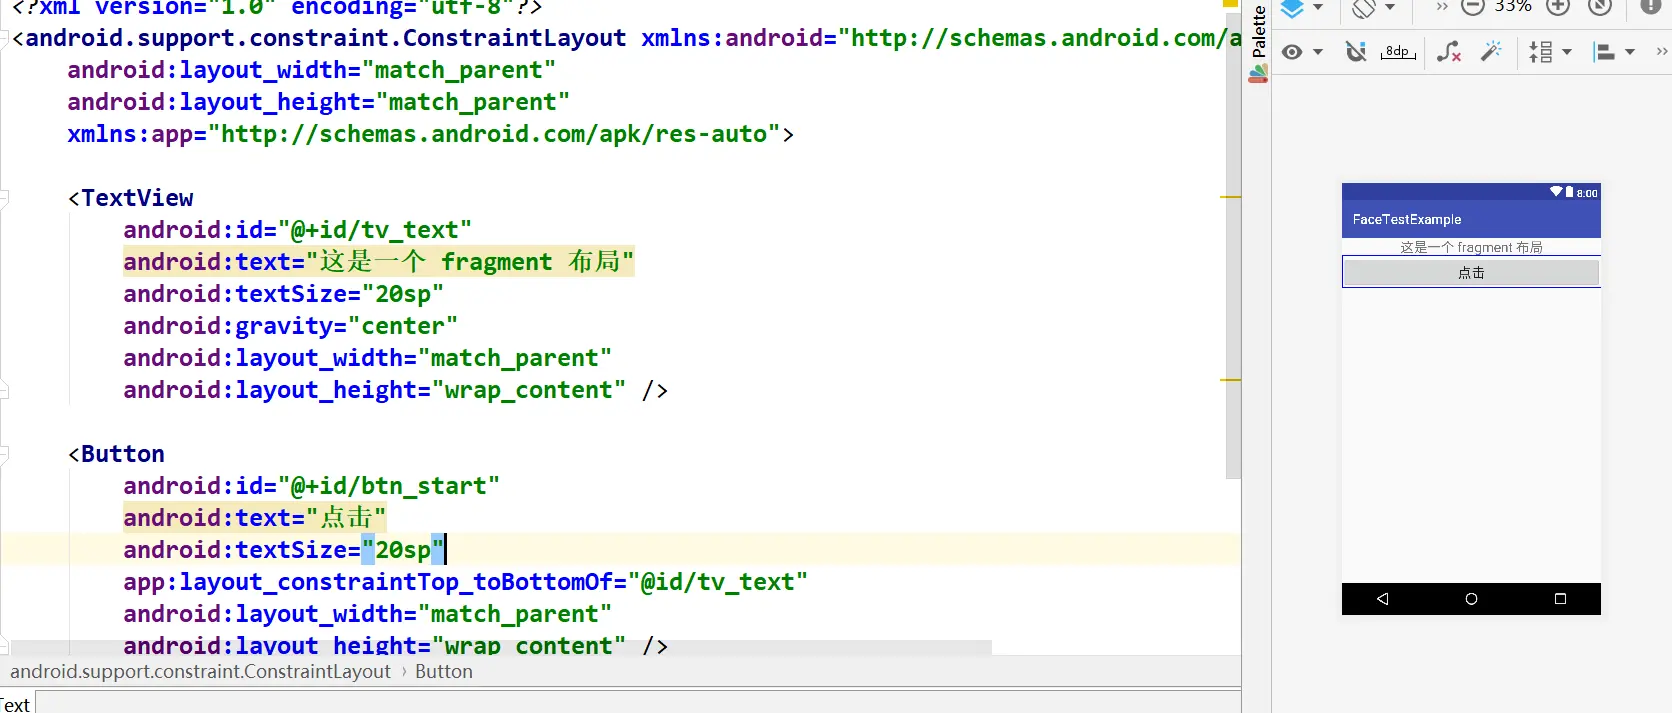Click the yellow inspection status square
Screen dimensions: 1672x713
pos(1231,3)
